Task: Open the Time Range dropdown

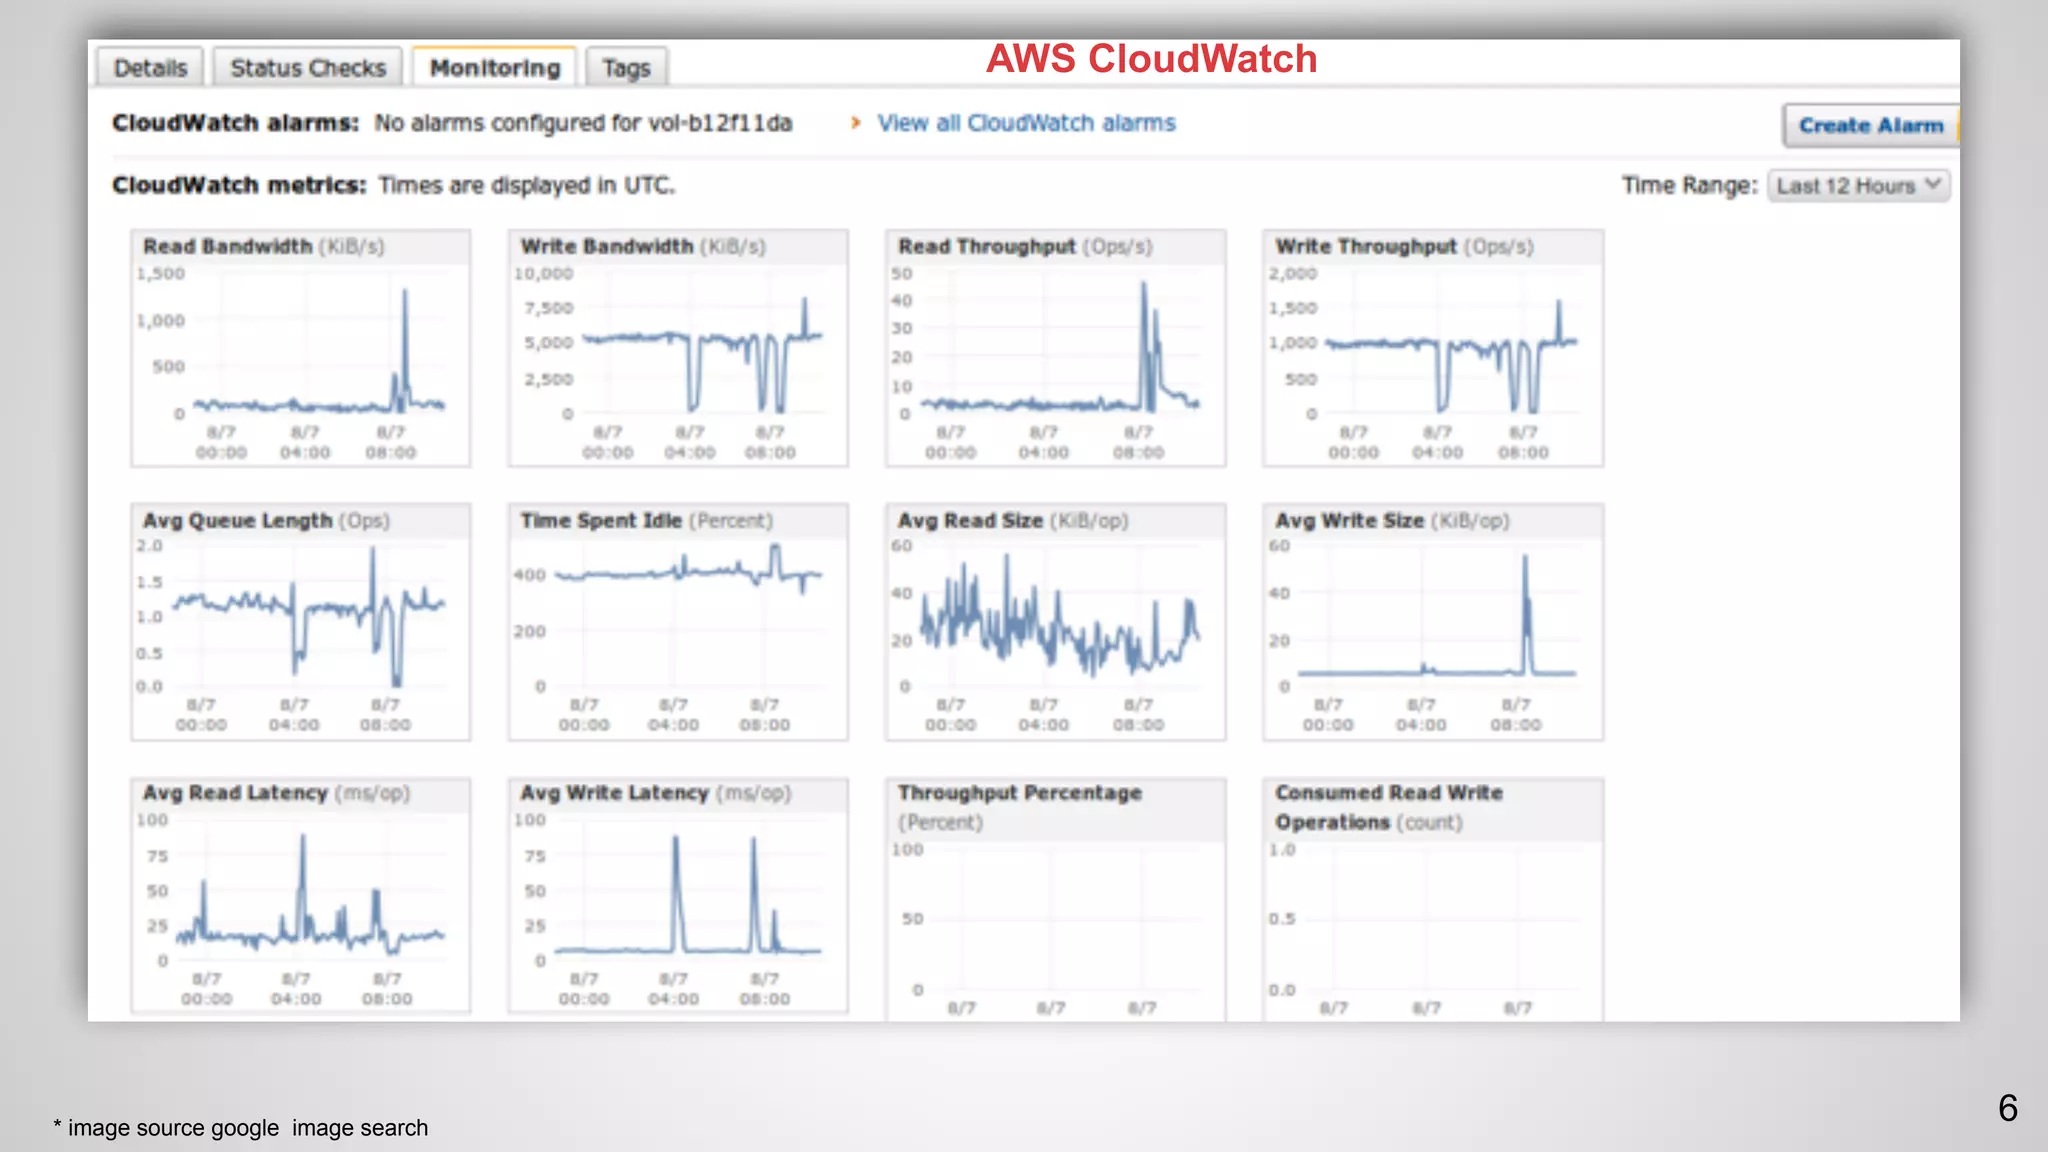Action: pyautogui.click(x=1858, y=186)
